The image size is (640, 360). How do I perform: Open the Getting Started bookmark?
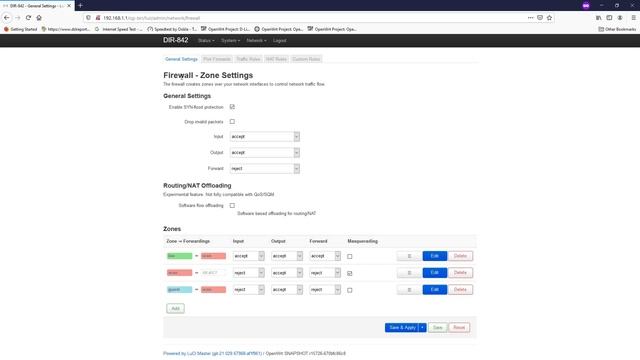20,29
